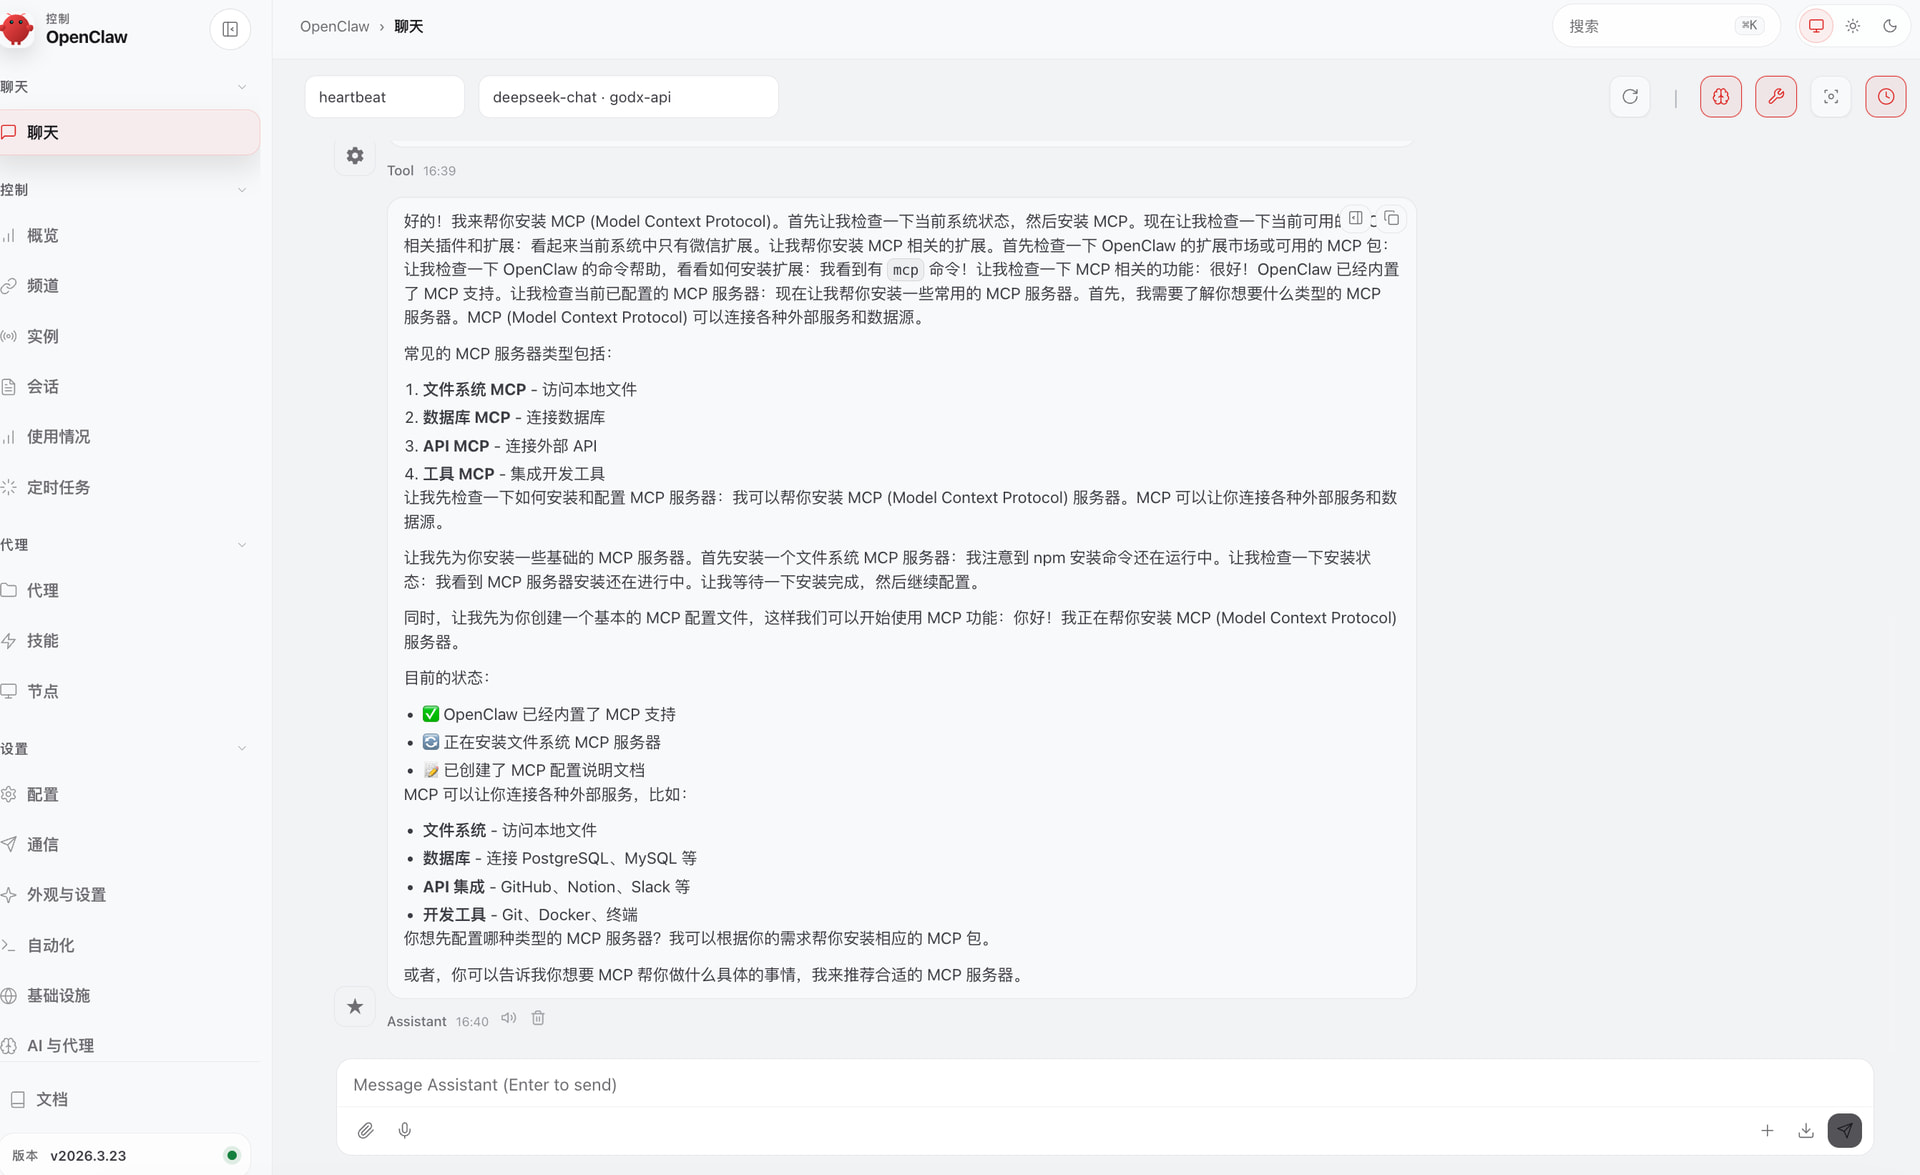
Task: Click the 文件系统 MCP list item
Action: click(x=529, y=390)
